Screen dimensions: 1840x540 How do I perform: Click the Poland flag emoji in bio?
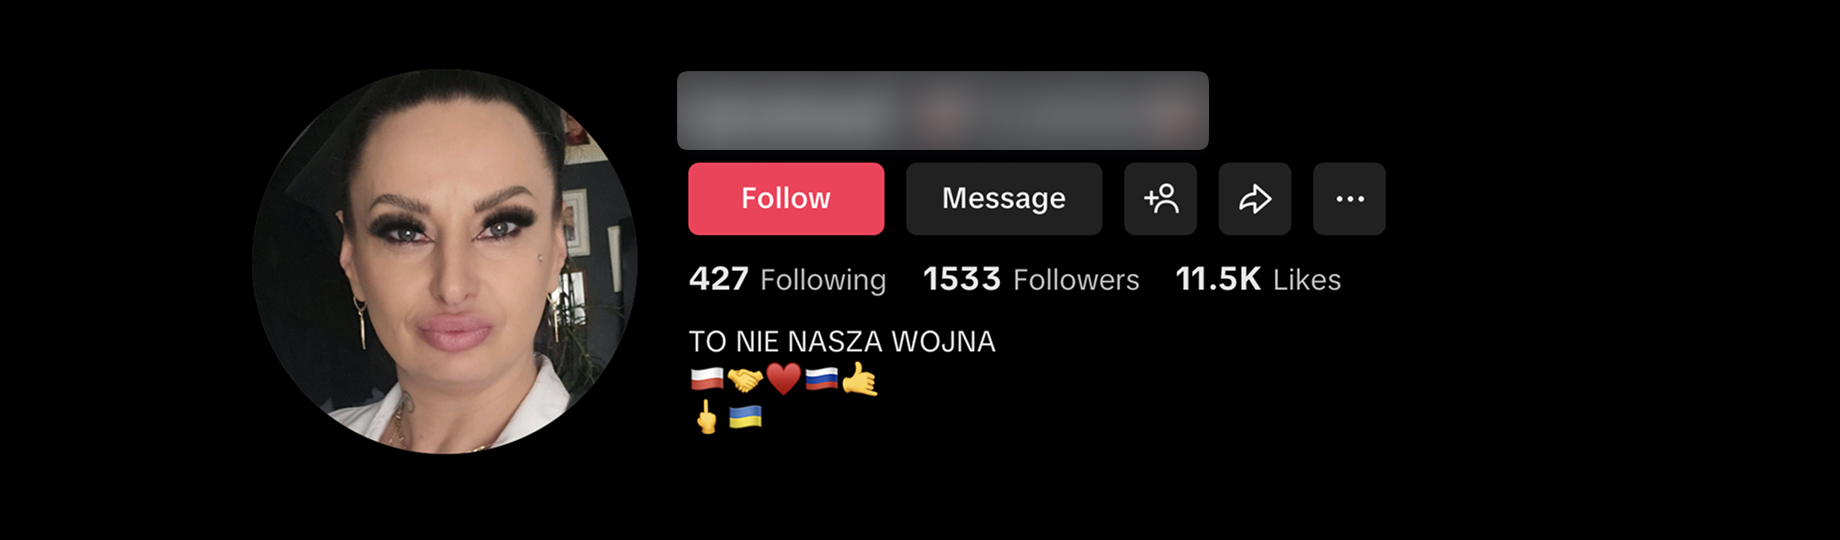click(707, 379)
